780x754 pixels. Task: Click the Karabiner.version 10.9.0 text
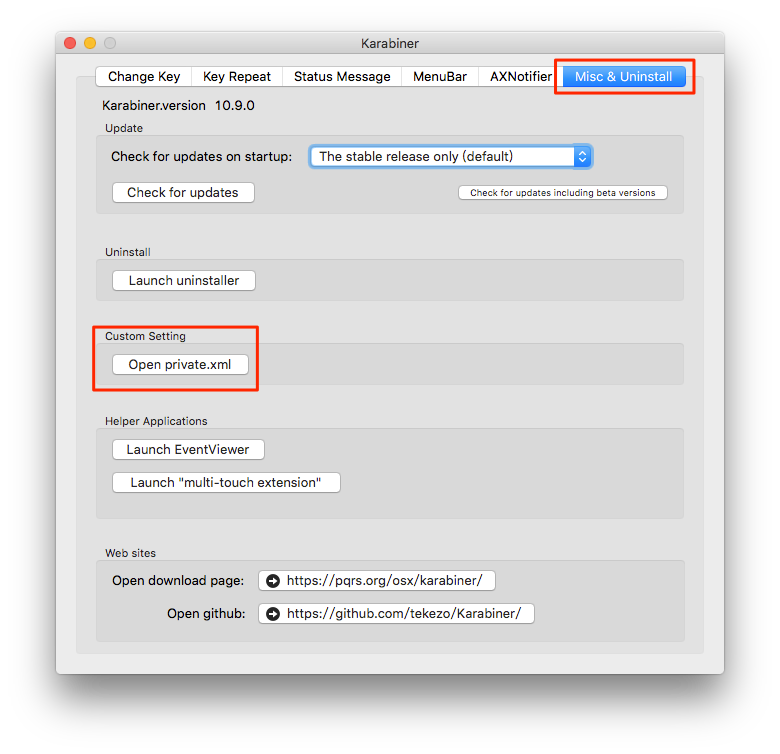tap(178, 105)
